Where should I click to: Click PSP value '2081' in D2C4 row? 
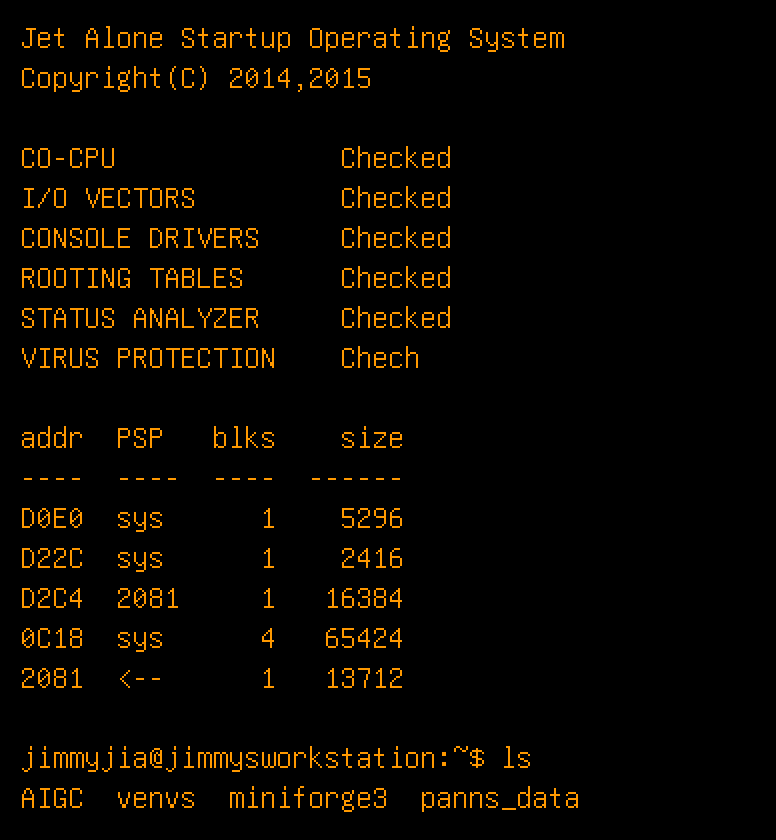tap(148, 598)
